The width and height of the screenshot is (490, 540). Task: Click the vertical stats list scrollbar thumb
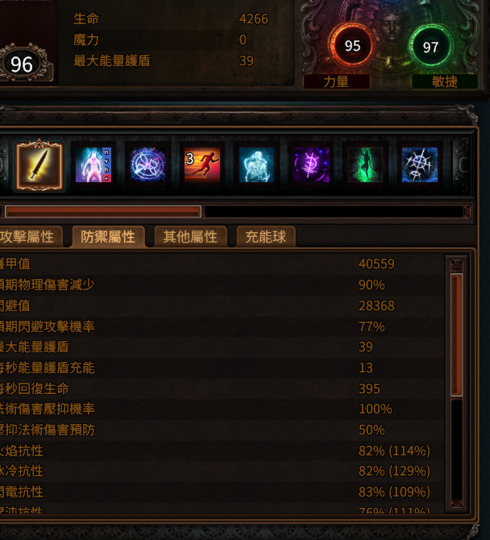pyautogui.click(x=457, y=335)
